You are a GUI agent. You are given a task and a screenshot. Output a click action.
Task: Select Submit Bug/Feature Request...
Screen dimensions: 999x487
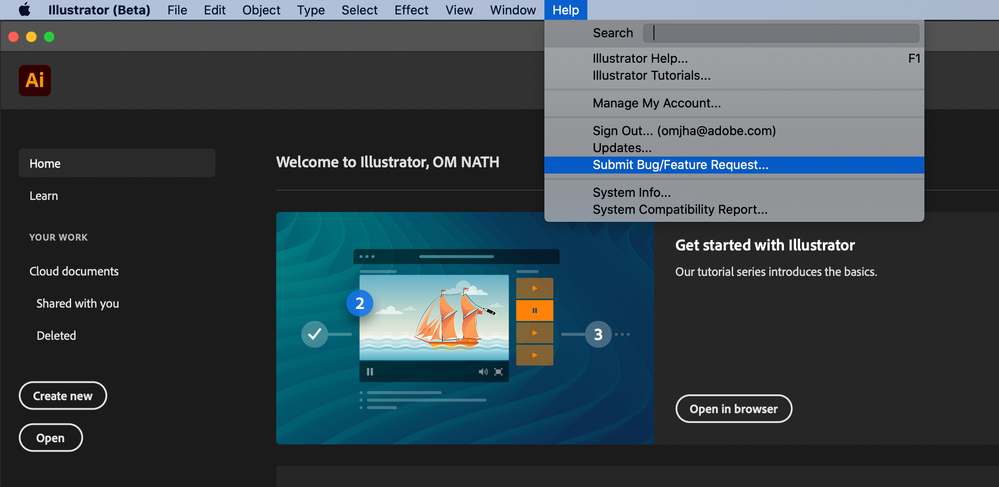point(734,164)
